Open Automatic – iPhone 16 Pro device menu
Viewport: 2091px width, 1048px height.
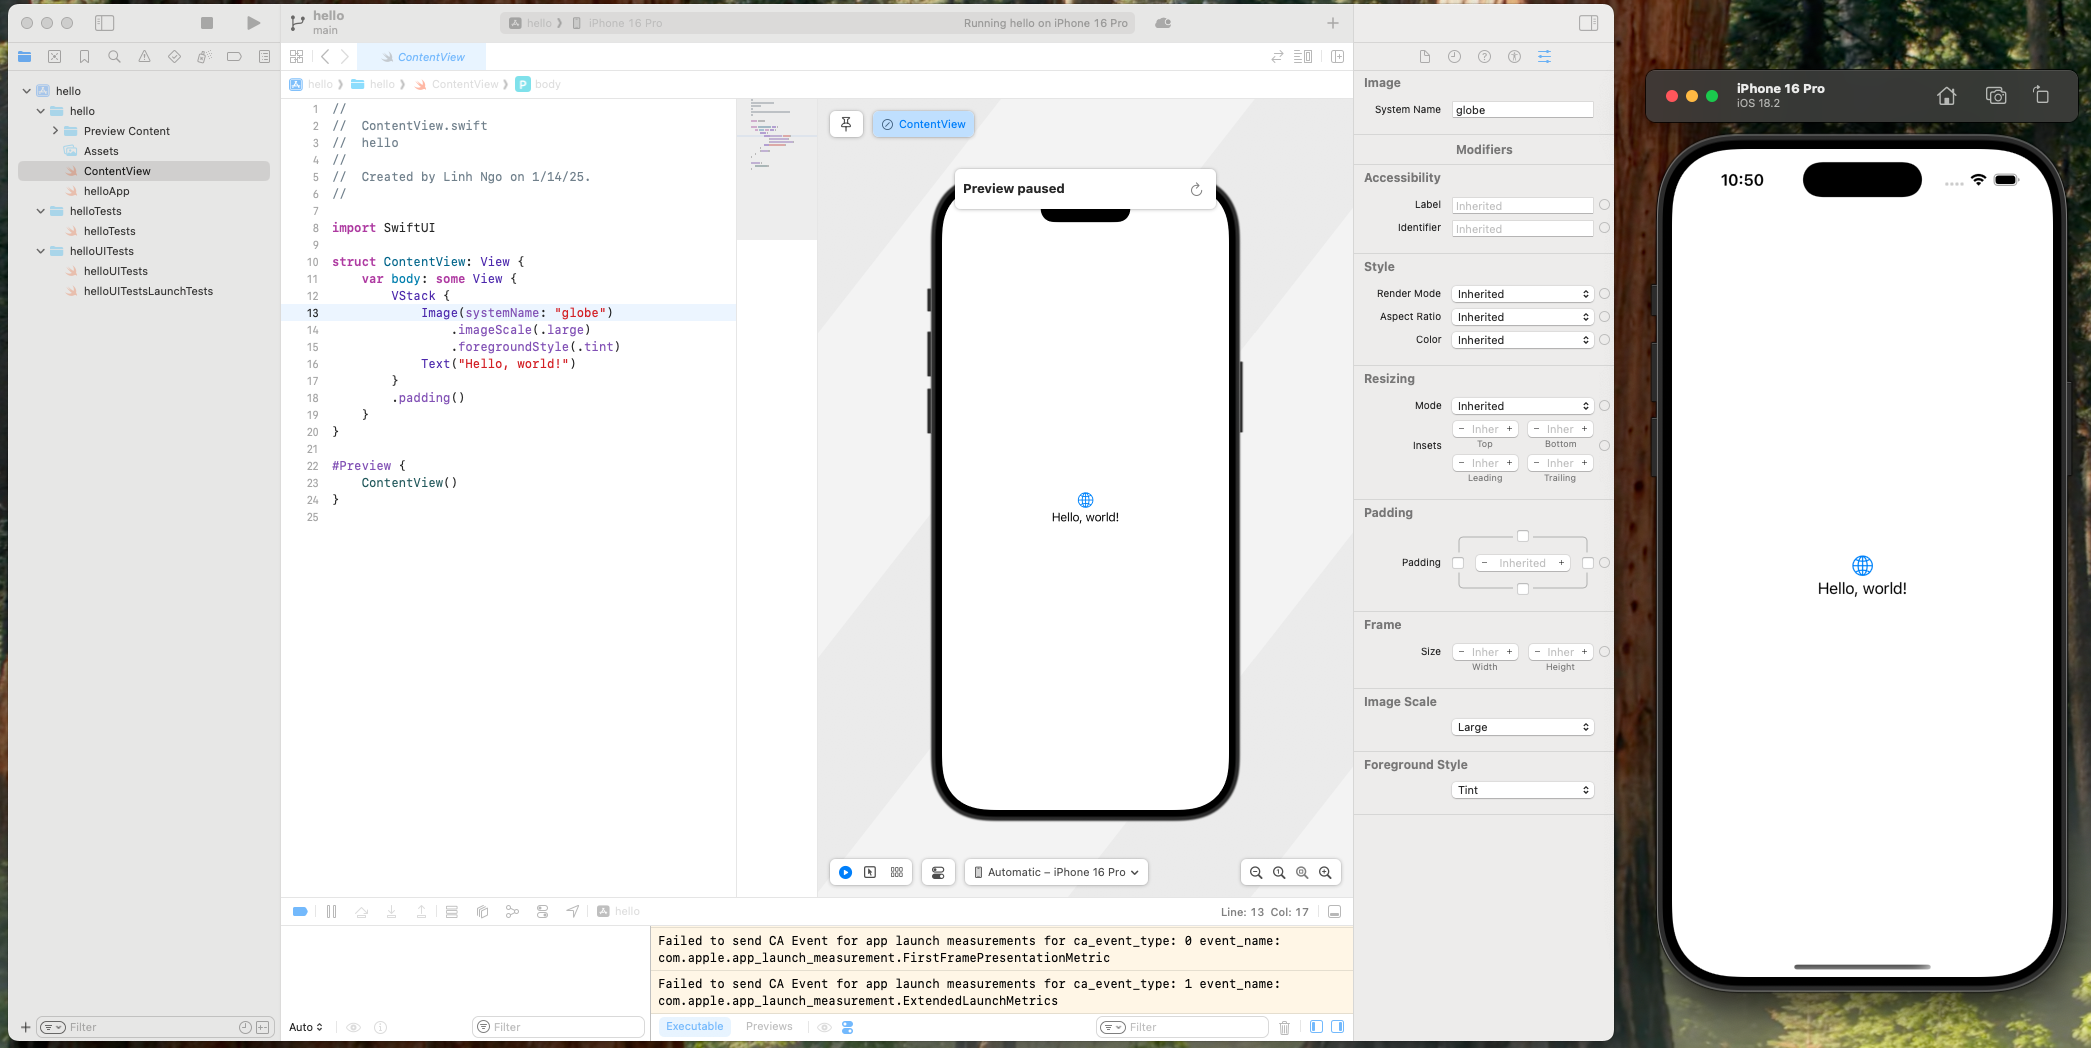click(x=1056, y=872)
